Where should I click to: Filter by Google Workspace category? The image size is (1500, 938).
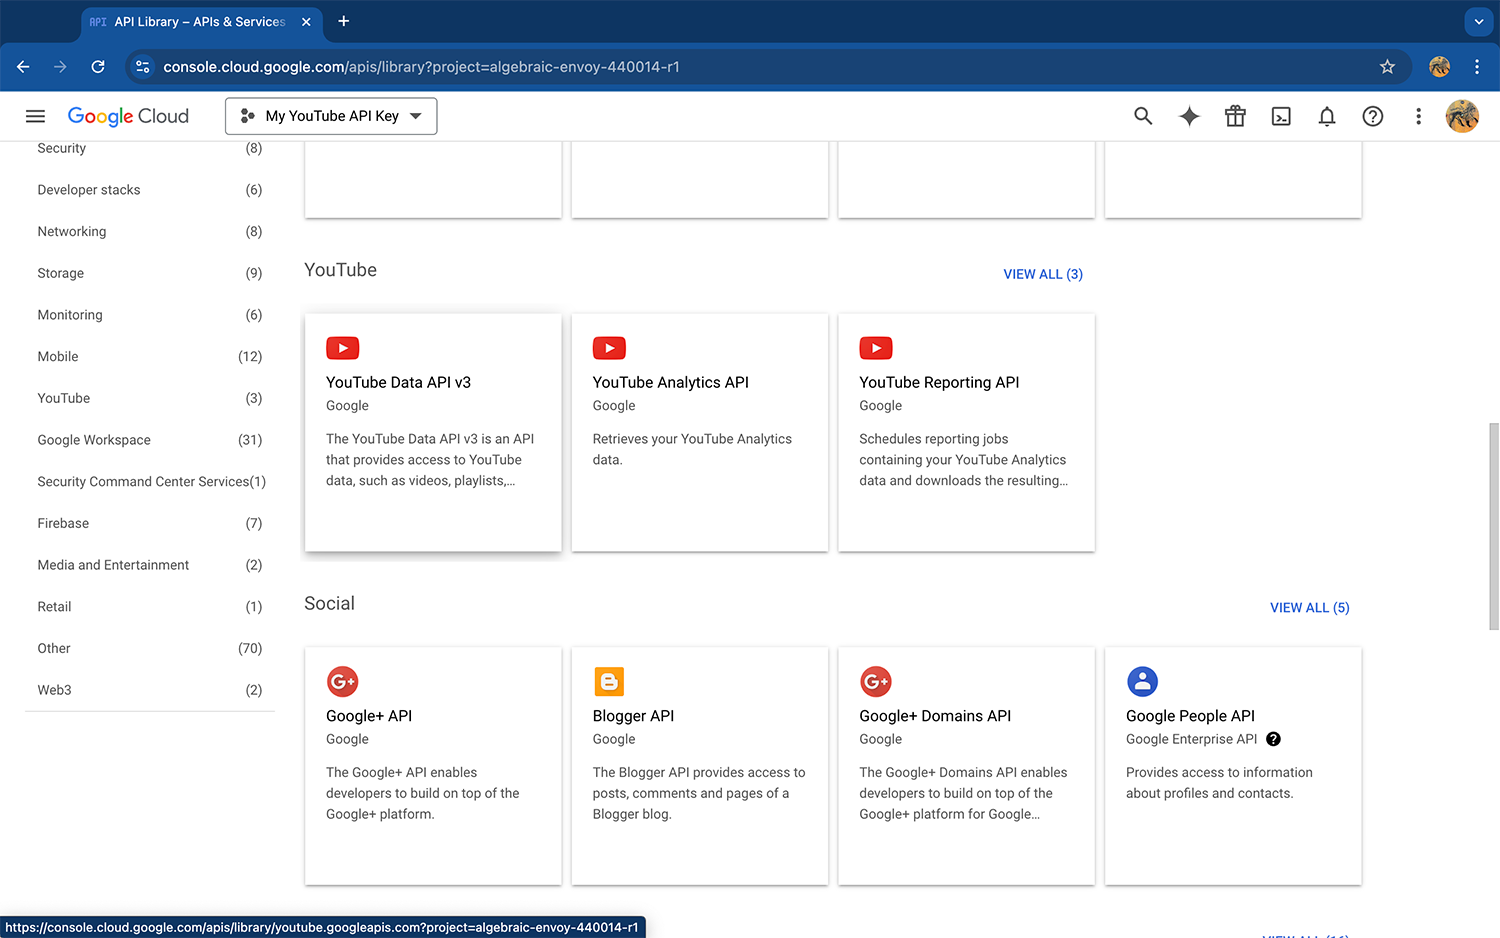[x=150, y=440]
